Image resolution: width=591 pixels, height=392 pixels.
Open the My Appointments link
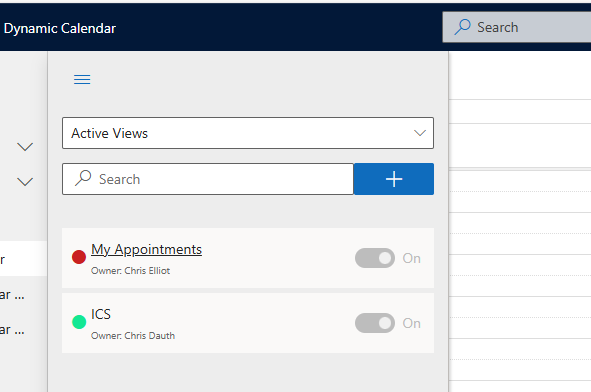[x=146, y=250]
